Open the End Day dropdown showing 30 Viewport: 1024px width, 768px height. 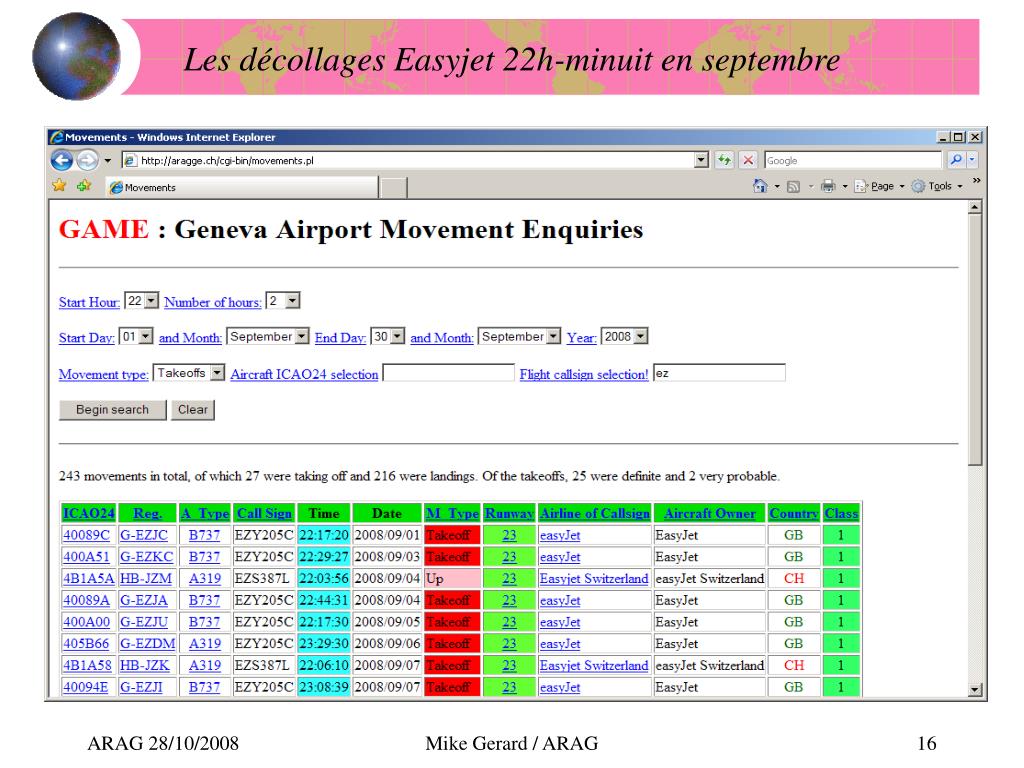(x=387, y=336)
